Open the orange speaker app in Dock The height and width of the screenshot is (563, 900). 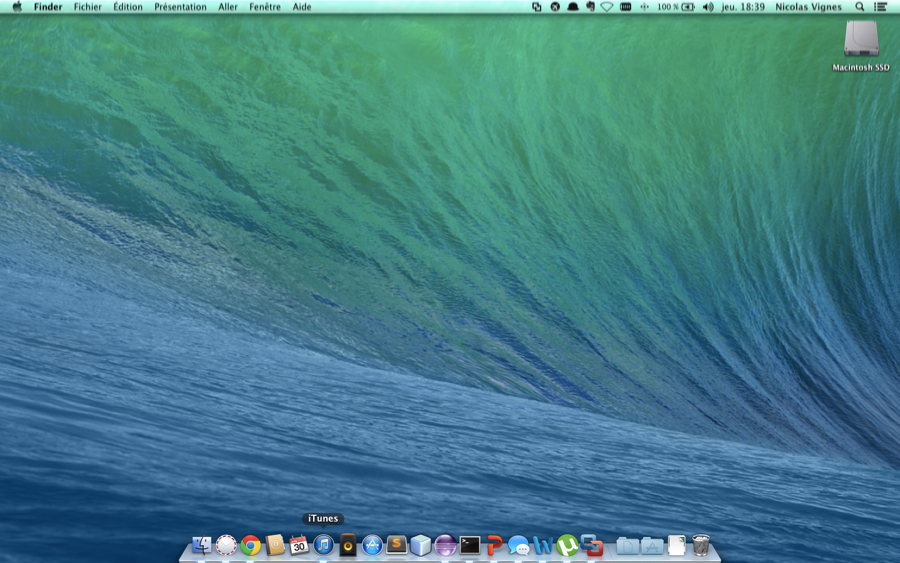click(x=348, y=545)
